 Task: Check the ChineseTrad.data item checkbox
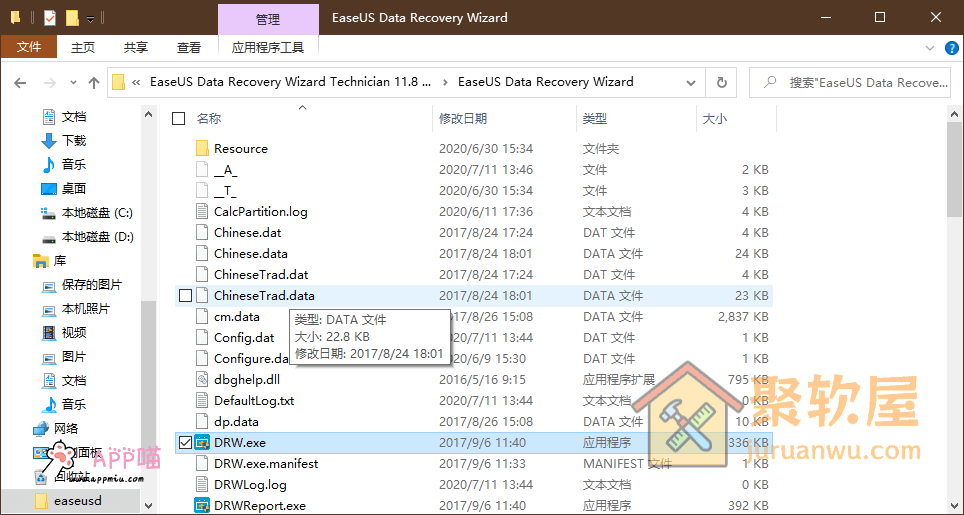coord(185,296)
